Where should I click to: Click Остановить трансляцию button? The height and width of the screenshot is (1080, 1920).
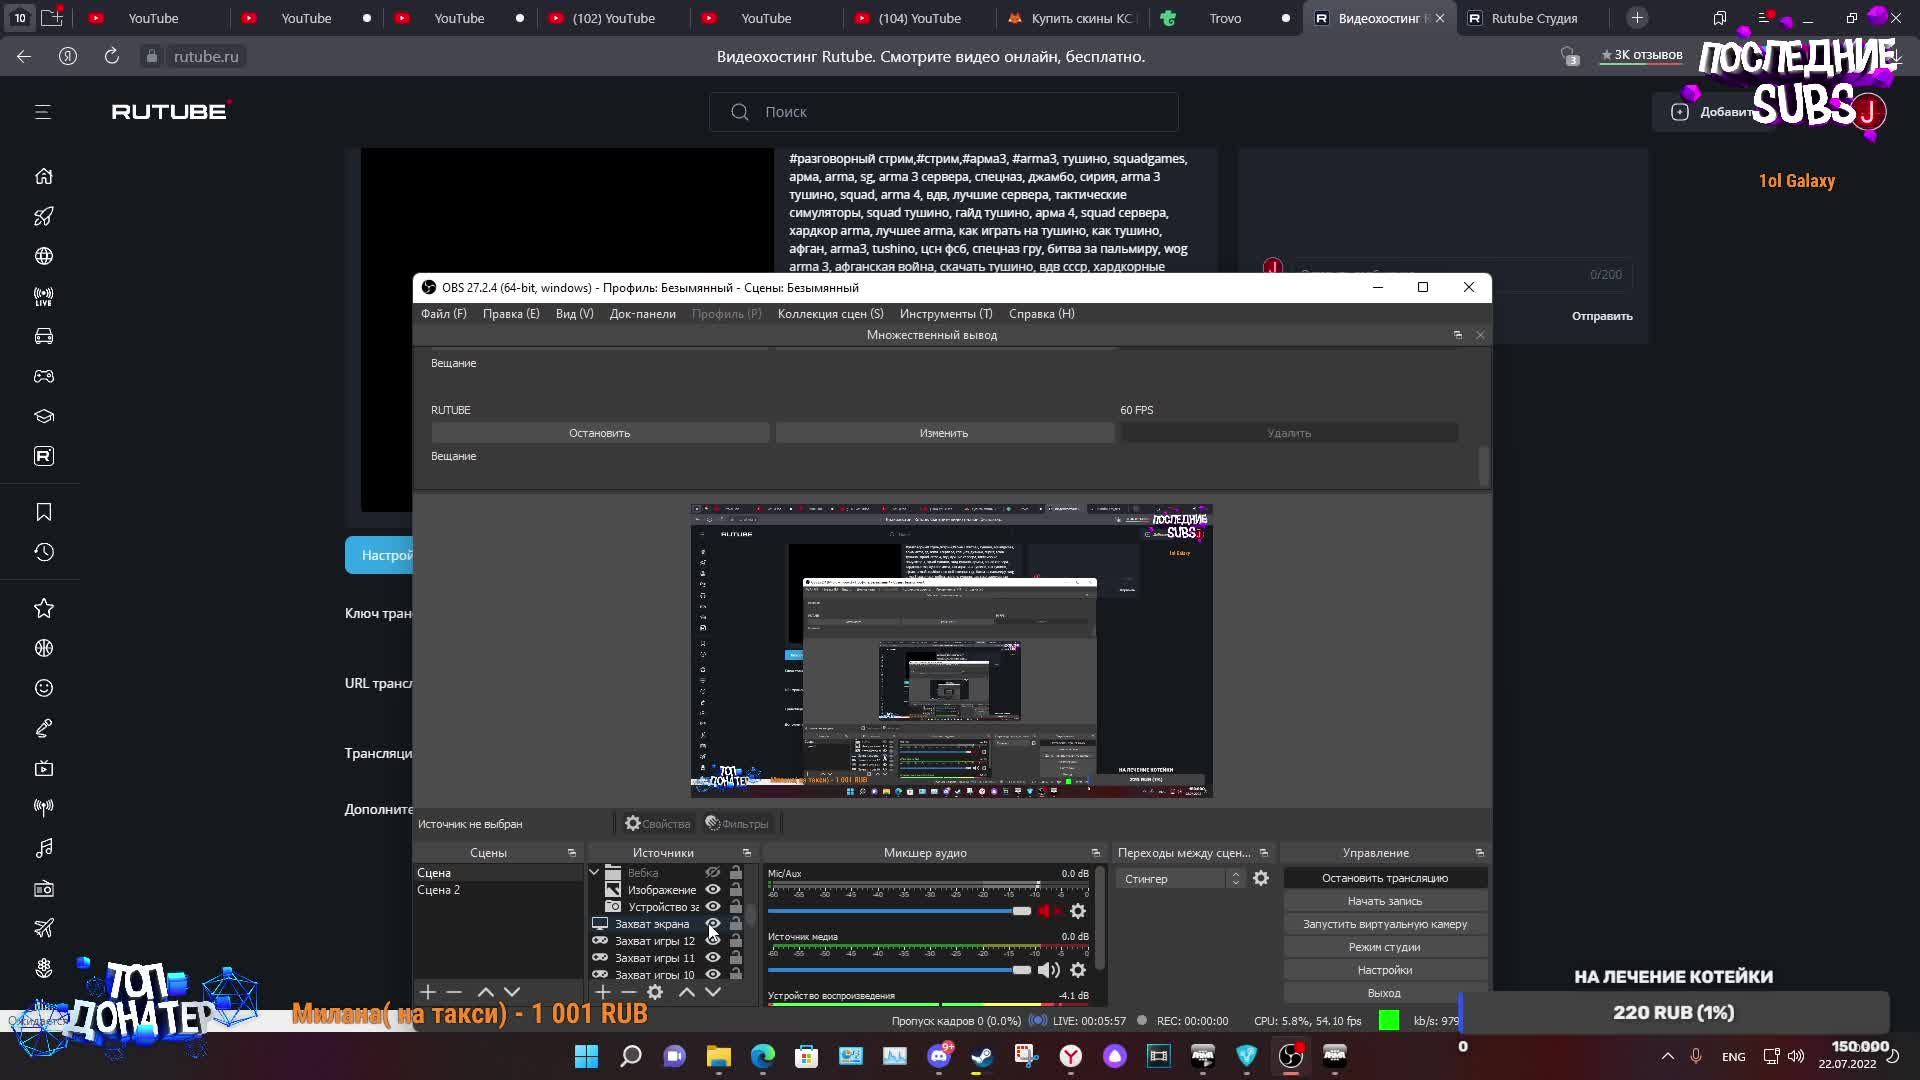[1384, 878]
